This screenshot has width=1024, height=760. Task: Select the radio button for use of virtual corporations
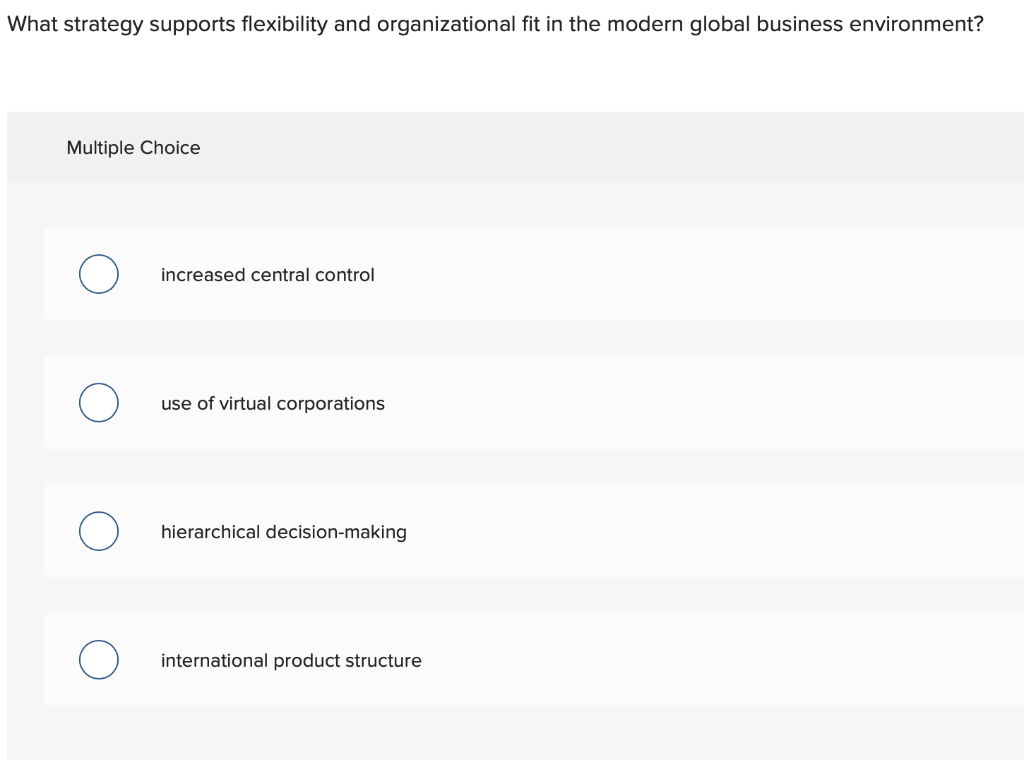tap(98, 403)
